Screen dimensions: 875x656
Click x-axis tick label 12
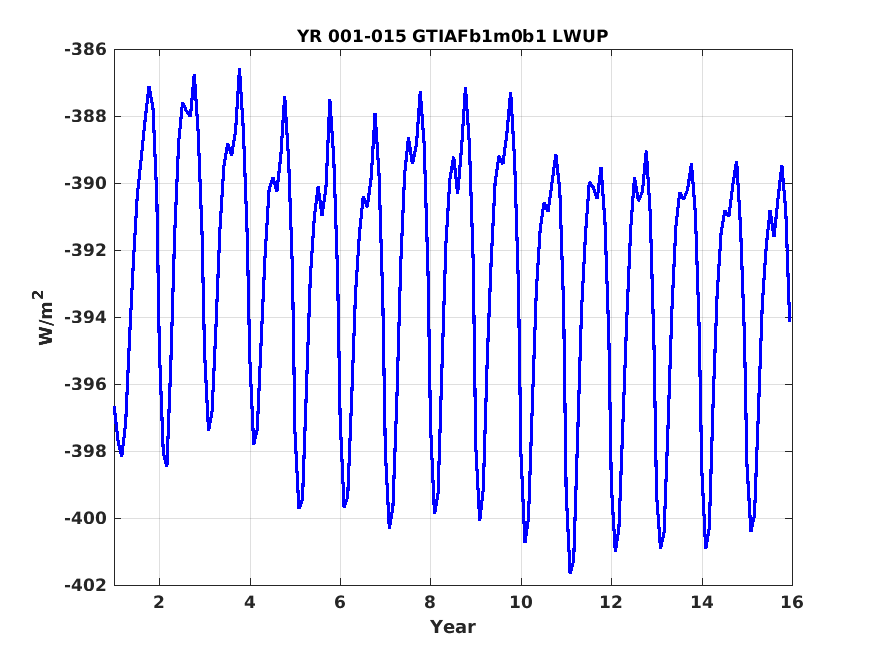611,602
